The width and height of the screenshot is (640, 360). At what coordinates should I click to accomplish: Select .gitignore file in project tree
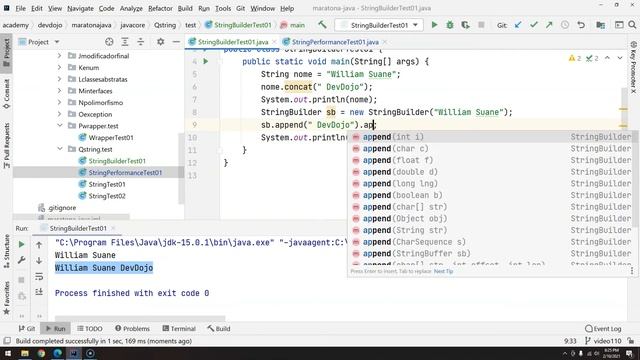point(62,208)
